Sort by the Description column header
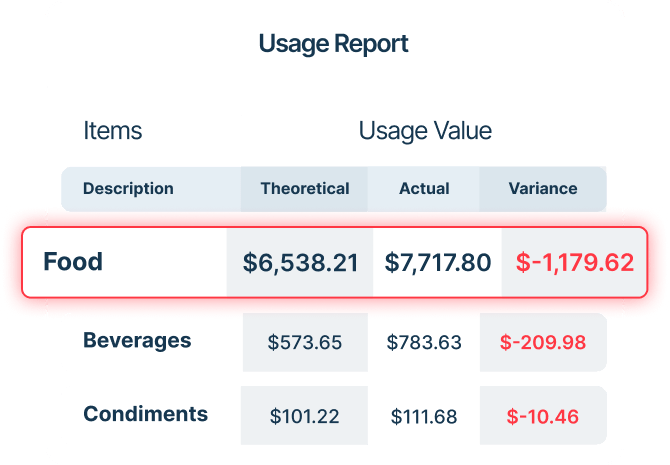 [x=128, y=188]
